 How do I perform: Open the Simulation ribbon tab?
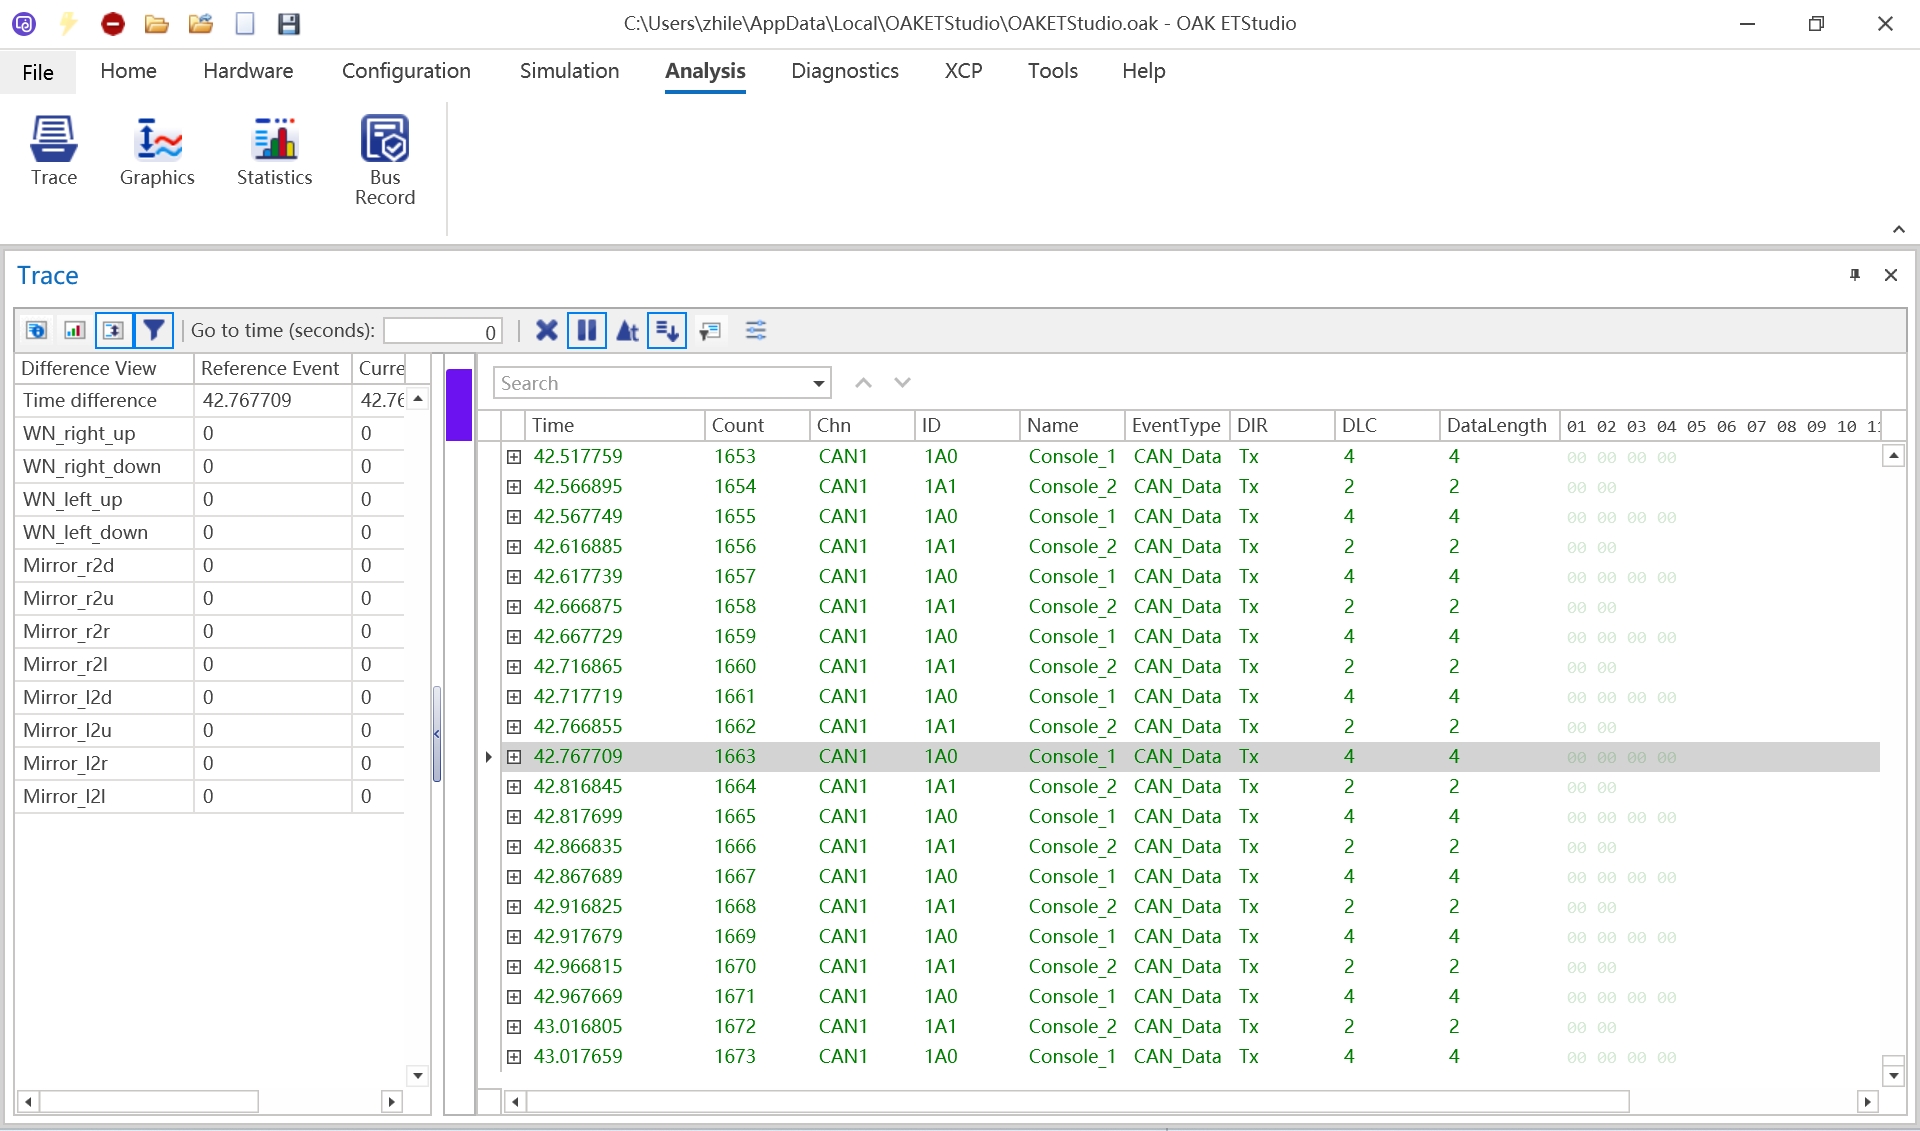click(569, 71)
